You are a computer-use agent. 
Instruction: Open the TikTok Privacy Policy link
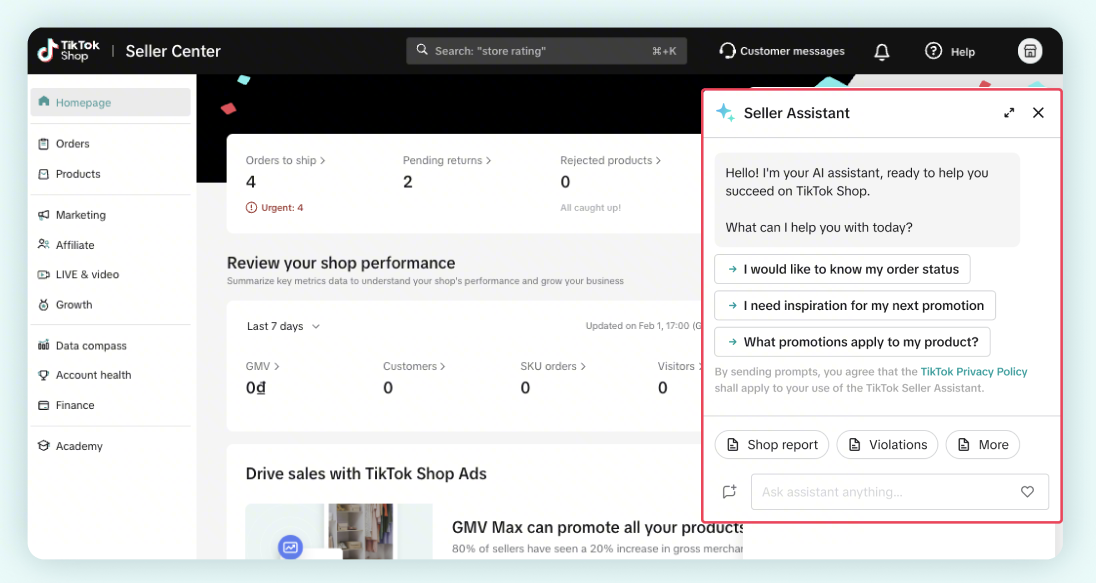click(974, 372)
